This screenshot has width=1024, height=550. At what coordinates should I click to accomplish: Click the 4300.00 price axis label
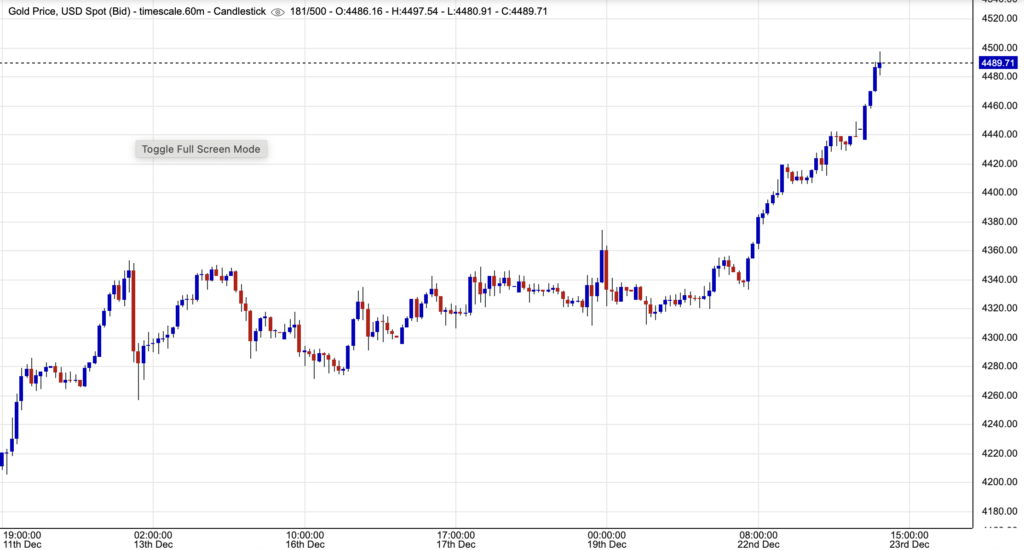coord(999,337)
